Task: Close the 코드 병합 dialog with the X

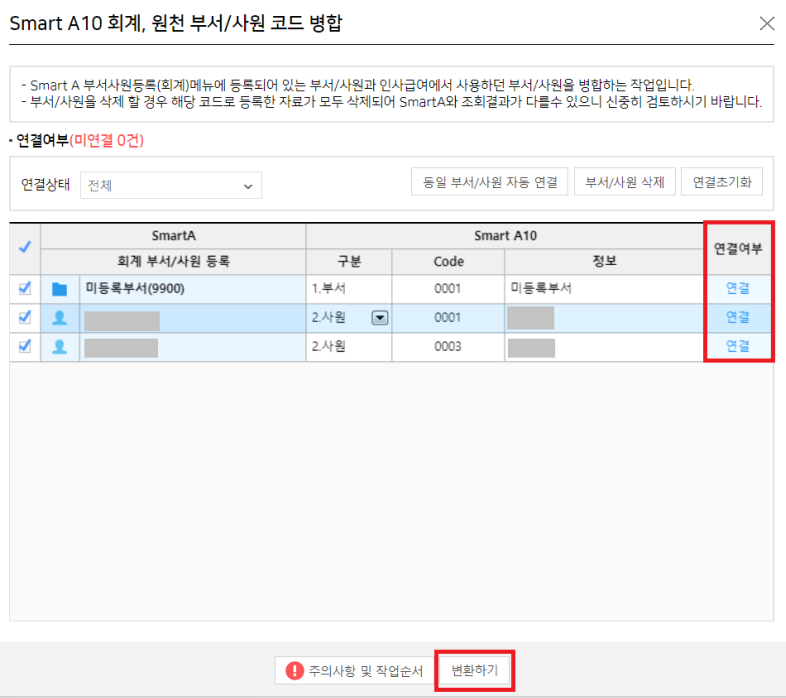Action: pos(766,23)
